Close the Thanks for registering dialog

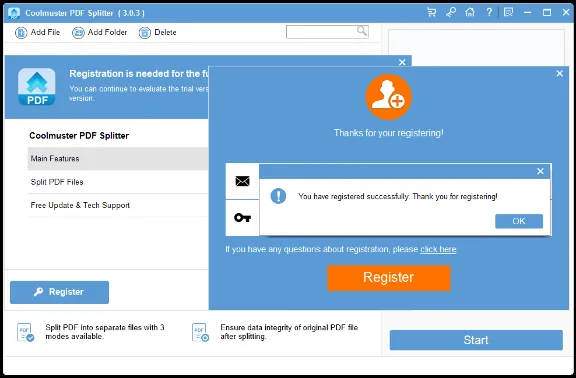tap(559, 73)
